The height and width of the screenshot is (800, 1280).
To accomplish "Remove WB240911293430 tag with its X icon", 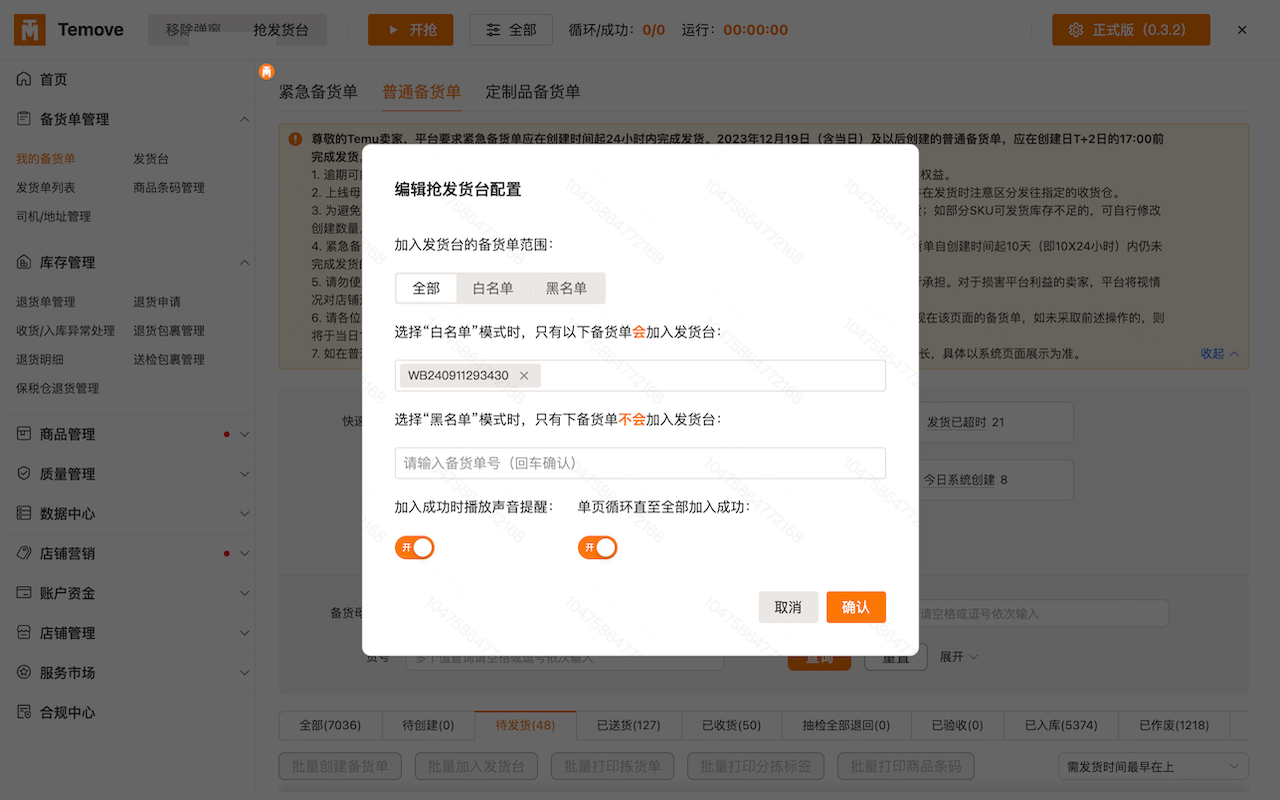I will tap(524, 375).
